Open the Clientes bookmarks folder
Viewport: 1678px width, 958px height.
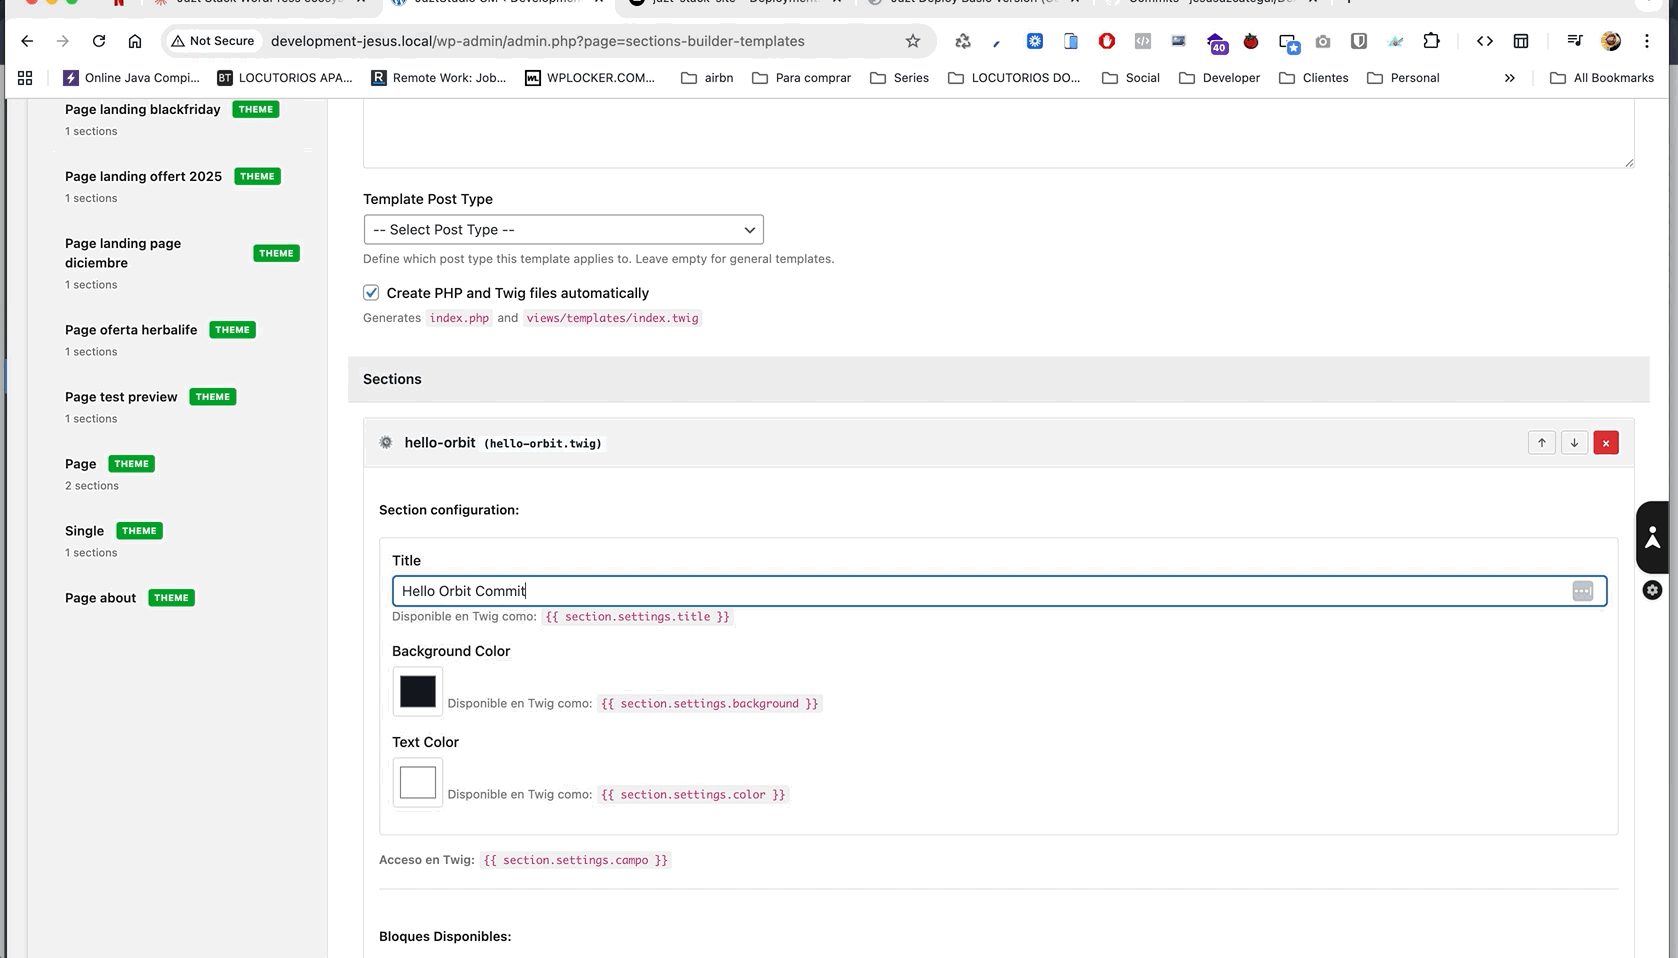1313,78
